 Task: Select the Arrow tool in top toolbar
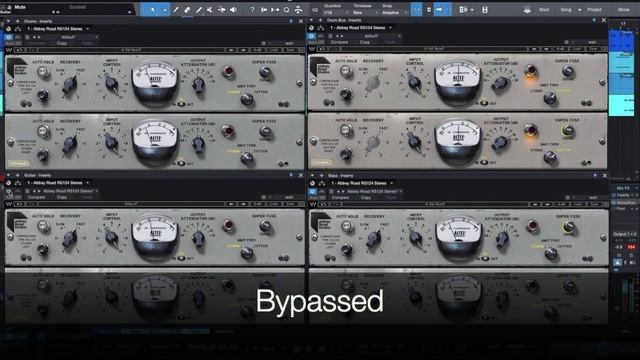[x=152, y=10]
